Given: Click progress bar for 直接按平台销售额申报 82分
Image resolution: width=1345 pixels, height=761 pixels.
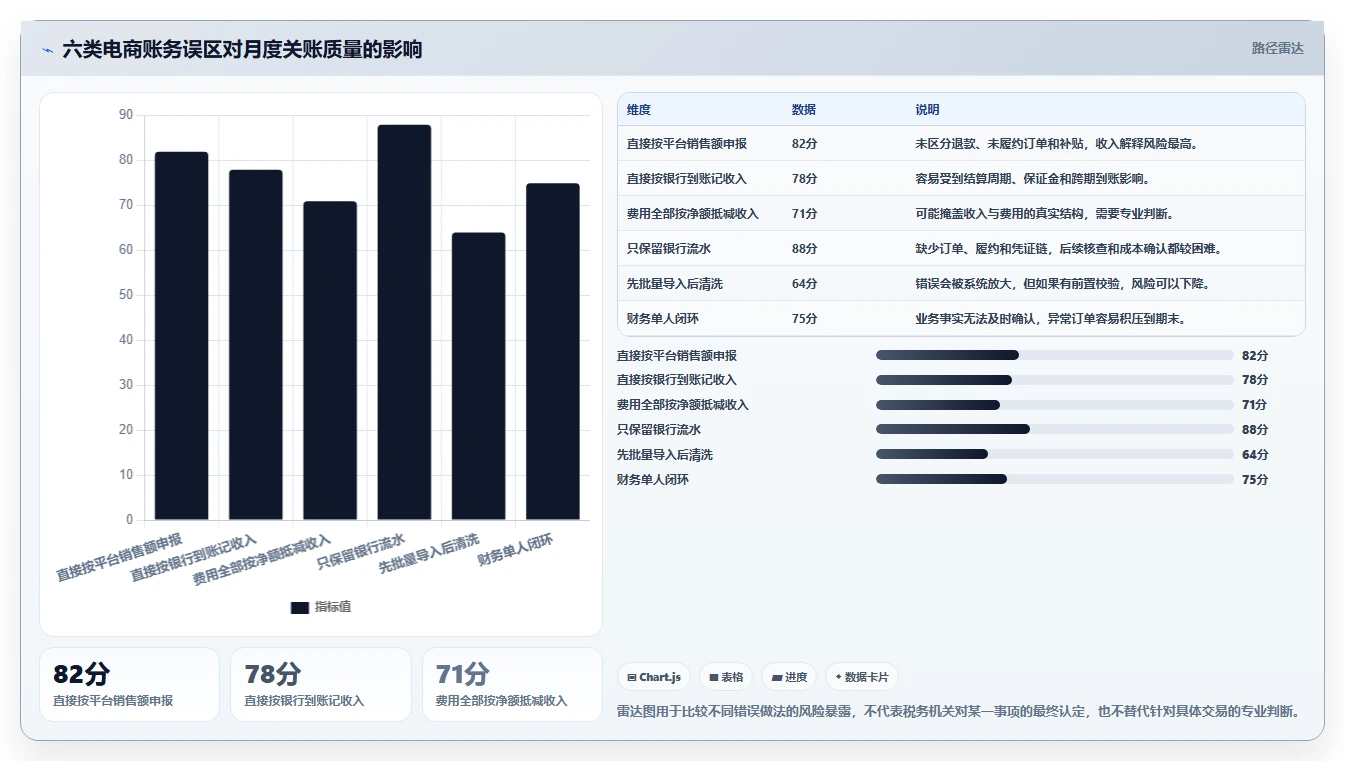Looking at the screenshot, I should (x=1054, y=355).
